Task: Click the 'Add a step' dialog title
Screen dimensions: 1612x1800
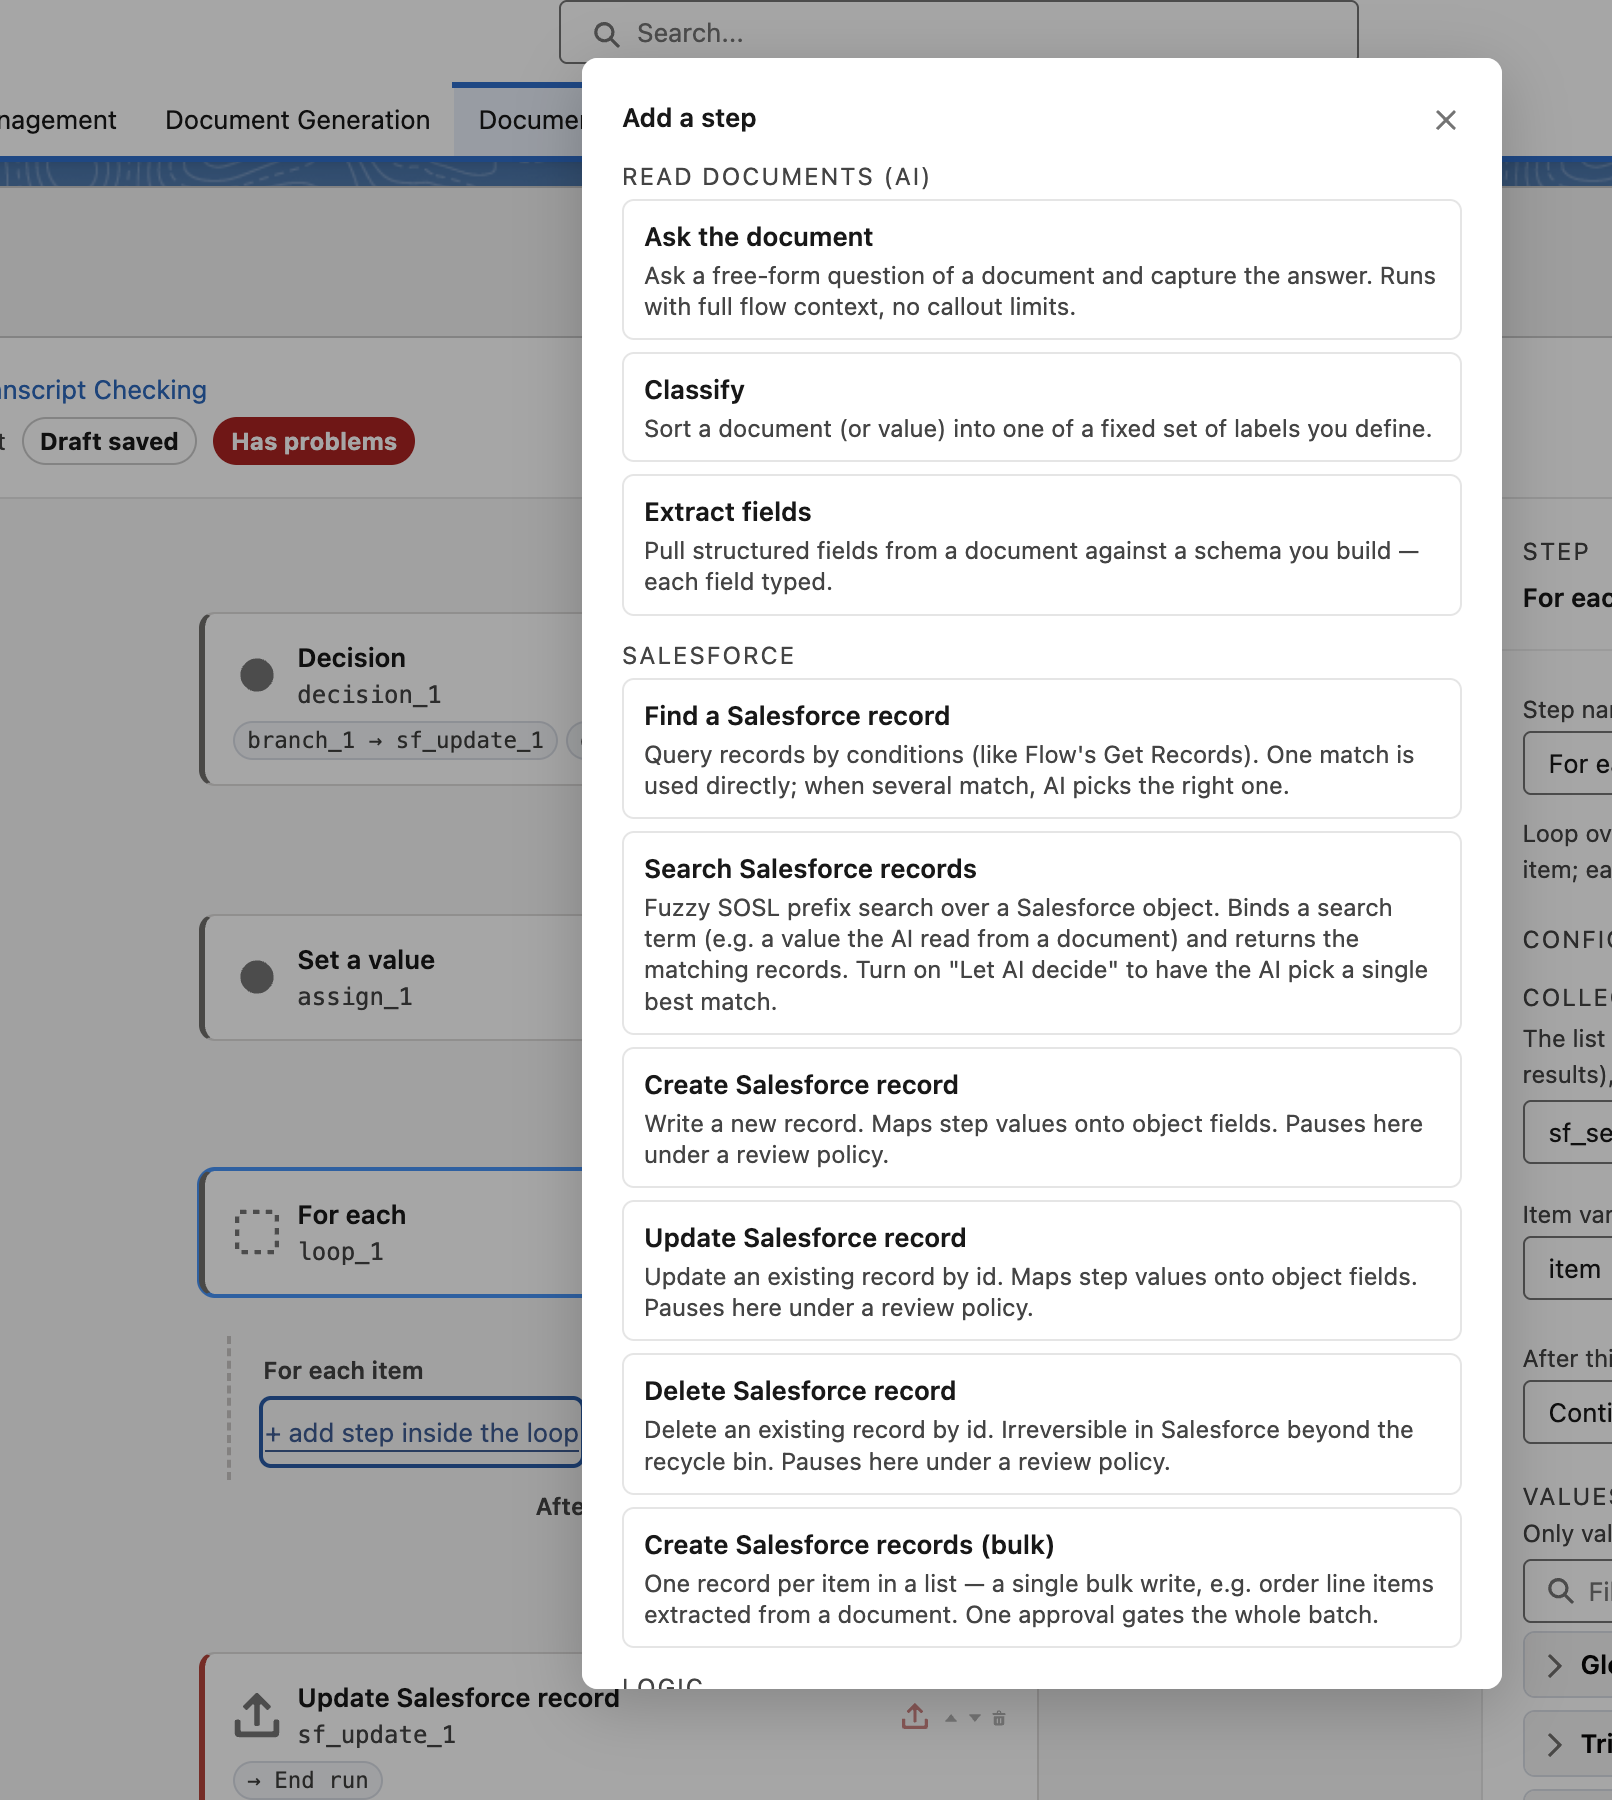Action: (689, 118)
